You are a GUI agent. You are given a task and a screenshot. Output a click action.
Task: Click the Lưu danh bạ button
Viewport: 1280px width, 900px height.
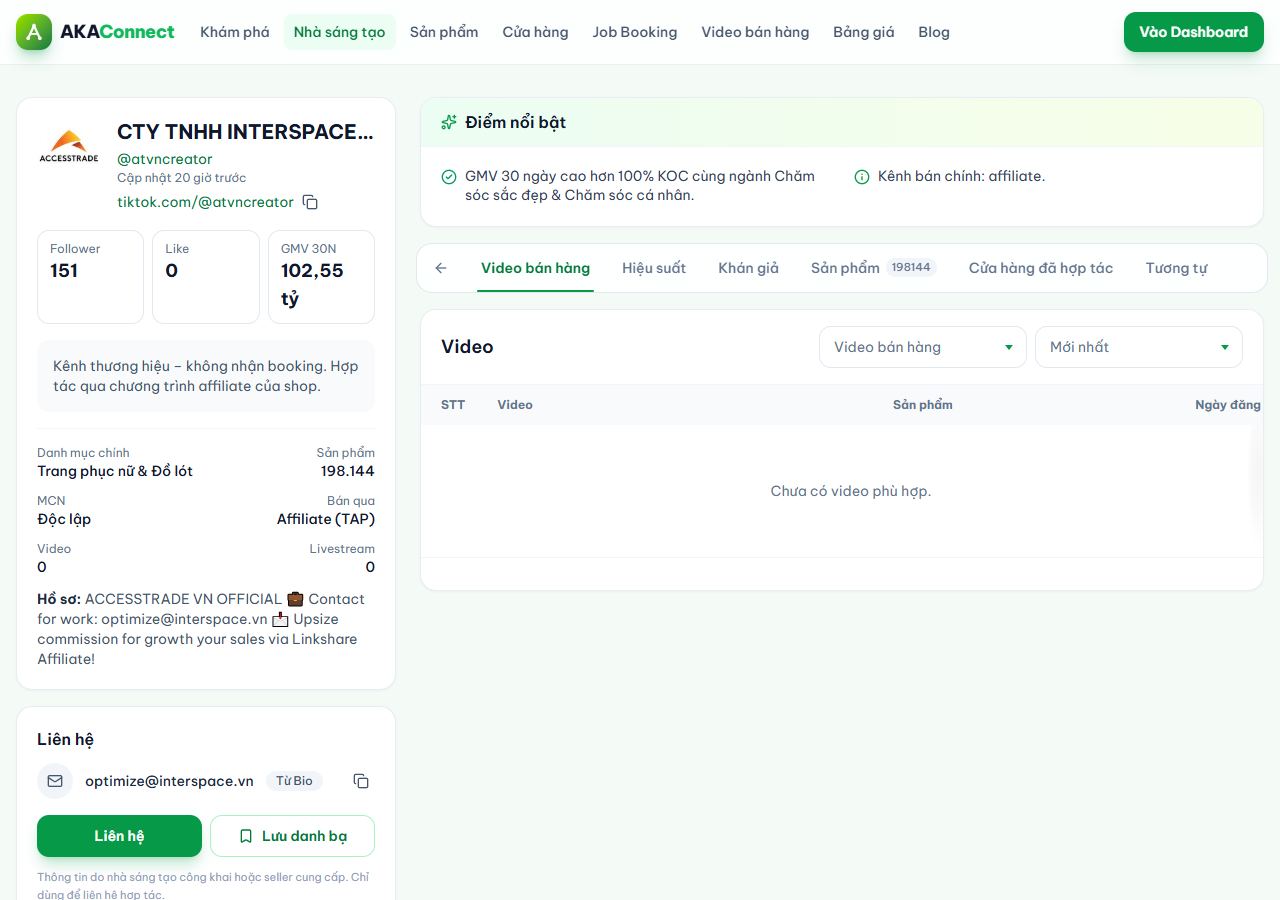tap(292, 836)
